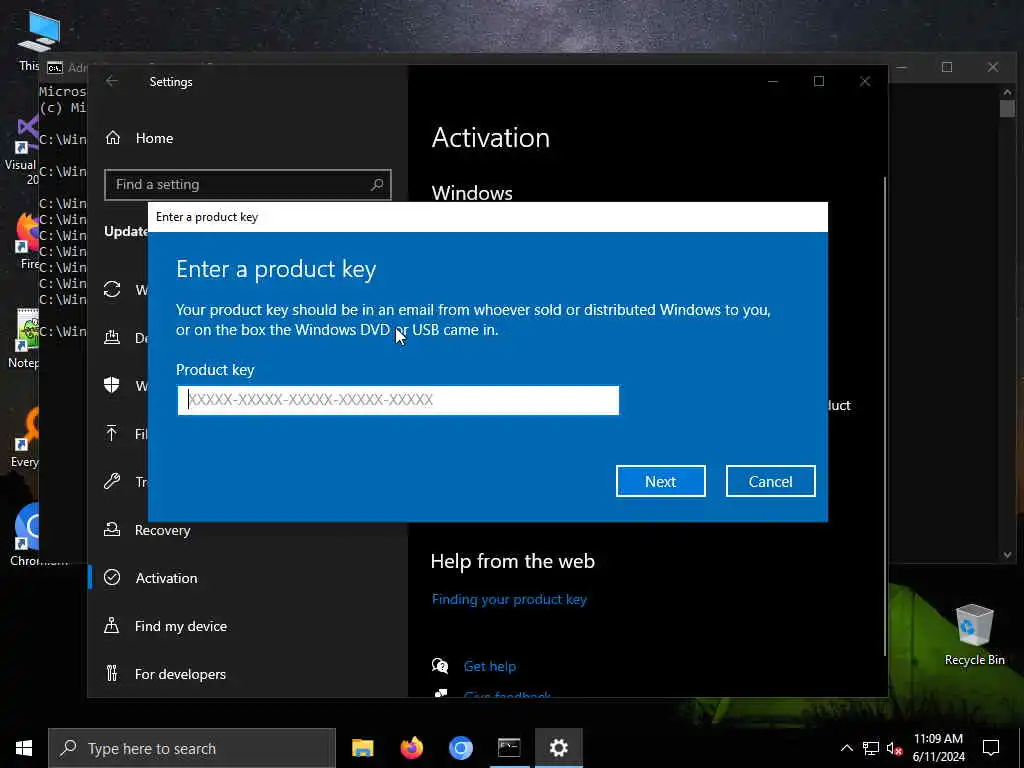
Task: Click Command Prompt scrollbar down arrow
Action: coord(1007,554)
